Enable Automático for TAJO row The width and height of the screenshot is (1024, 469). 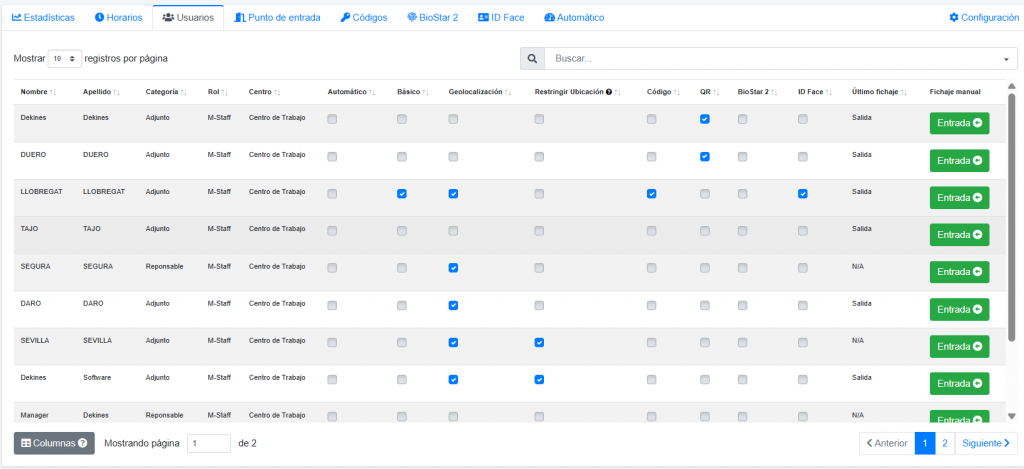click(332, 231)
